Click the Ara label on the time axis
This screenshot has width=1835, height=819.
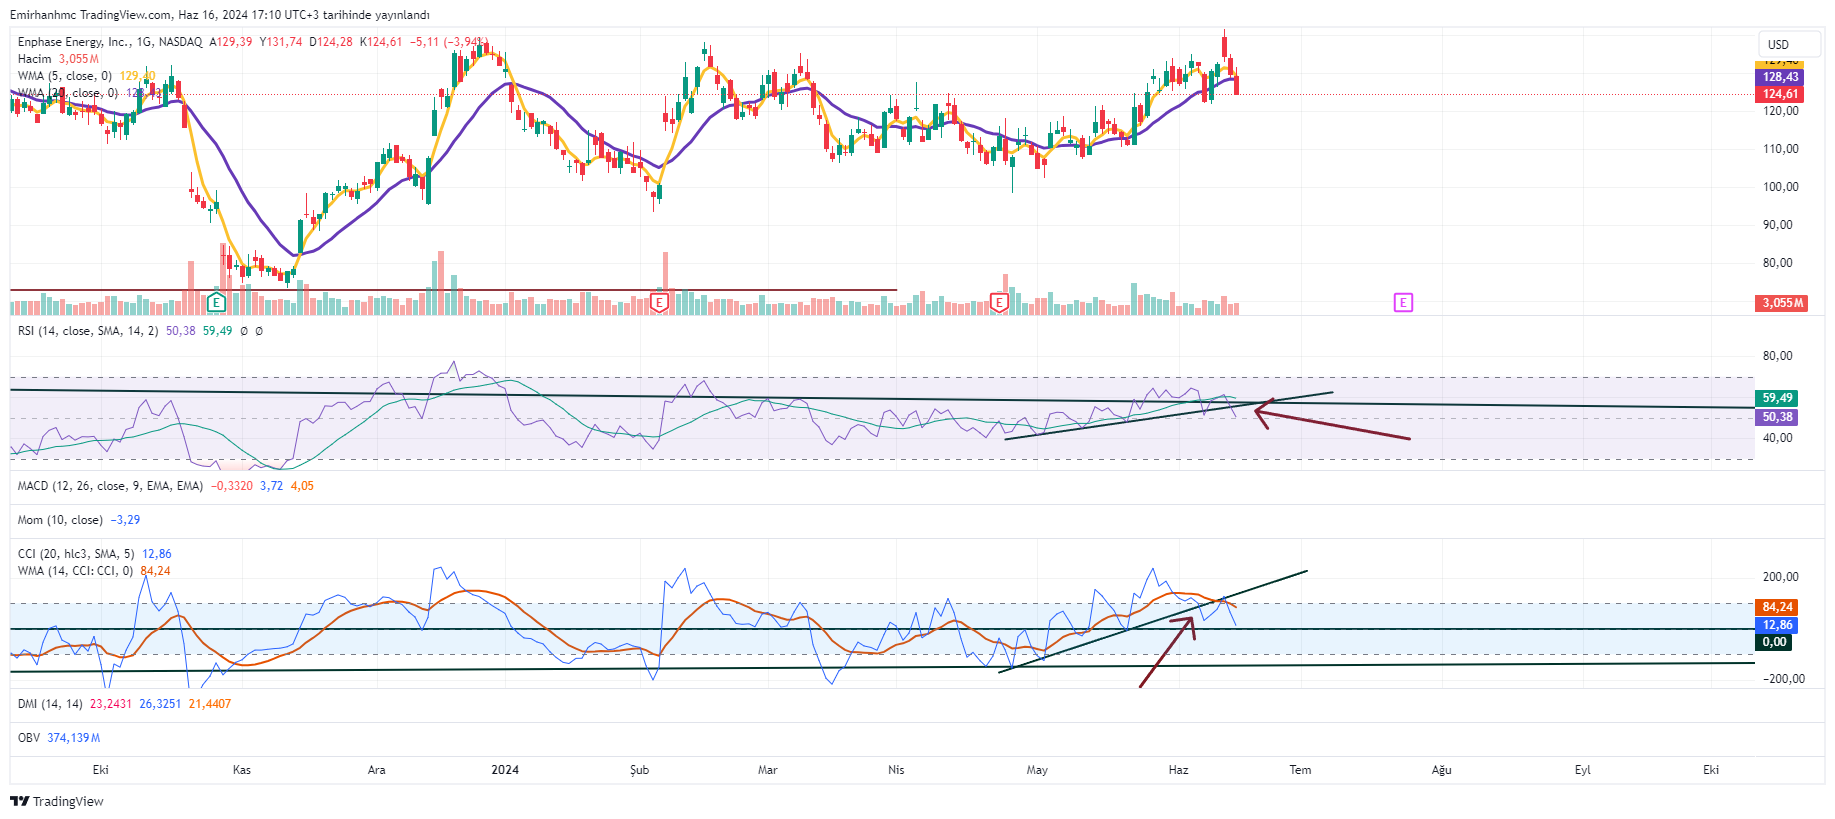[377, 770]
